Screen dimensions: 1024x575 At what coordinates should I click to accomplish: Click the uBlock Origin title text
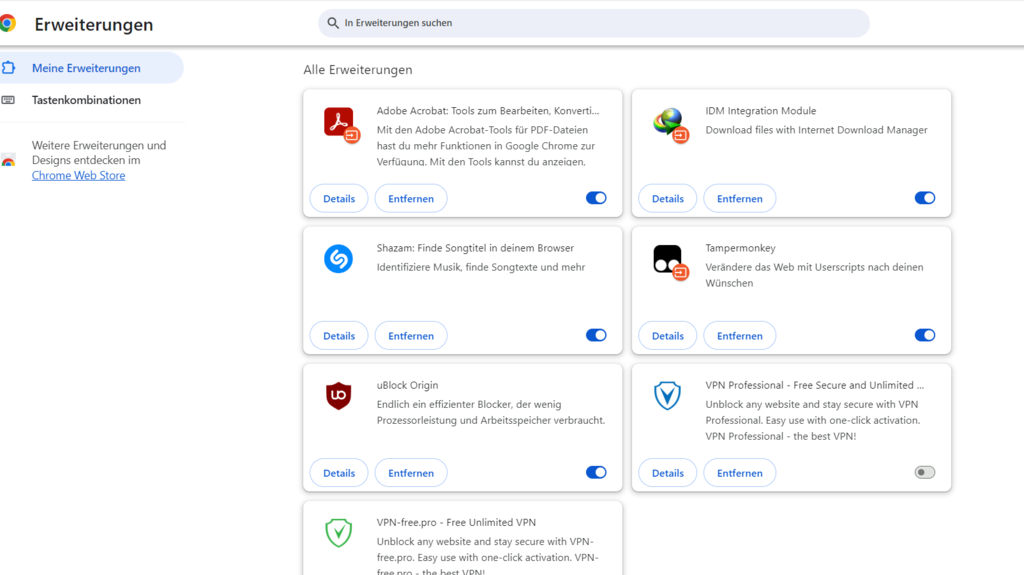click(x=408, y=386)
